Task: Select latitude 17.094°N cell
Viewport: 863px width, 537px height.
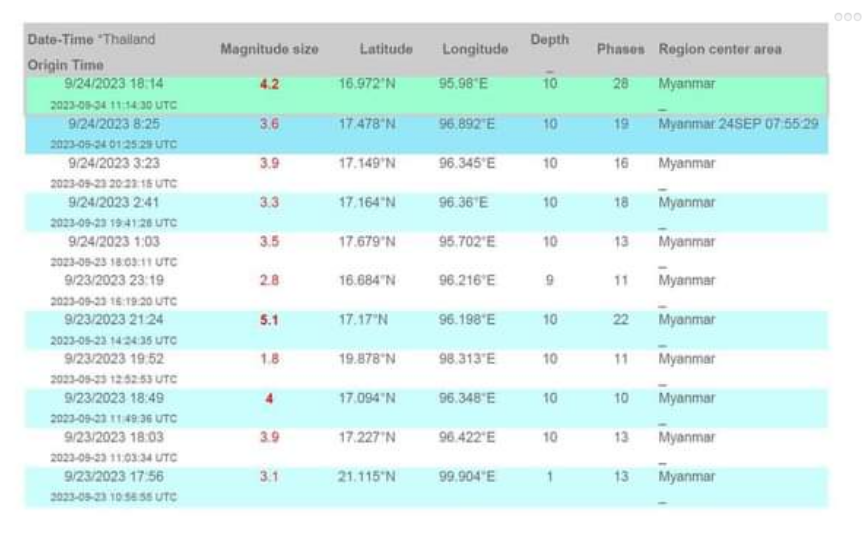Action: click(367, 398)
